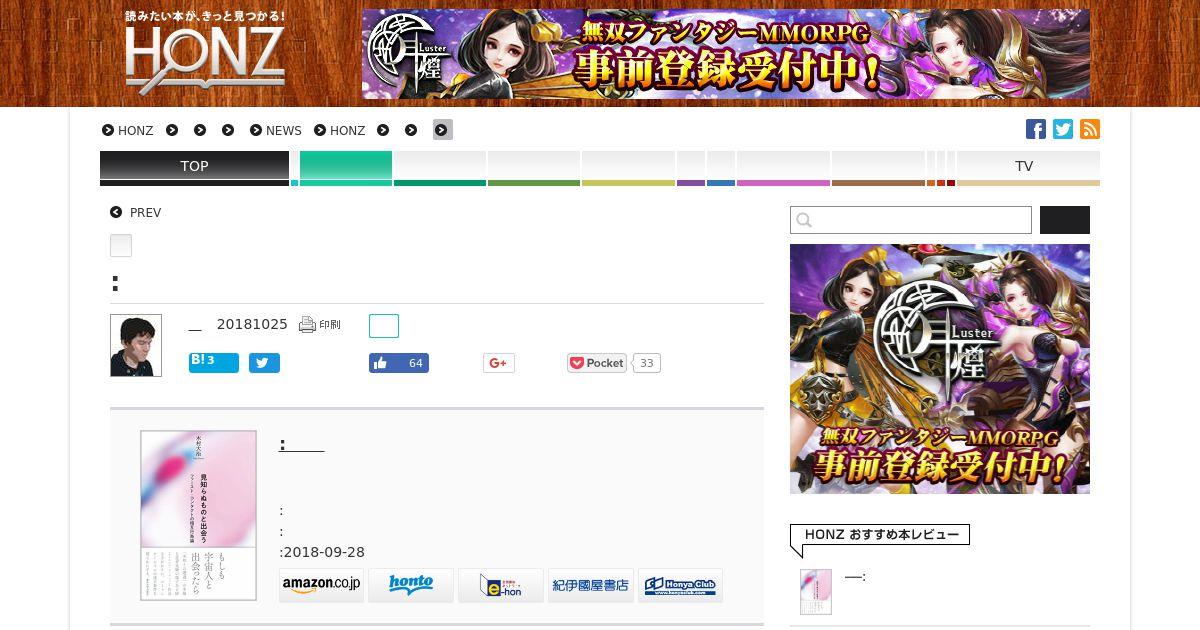Open the TOP tab

[x=194, y=168]
